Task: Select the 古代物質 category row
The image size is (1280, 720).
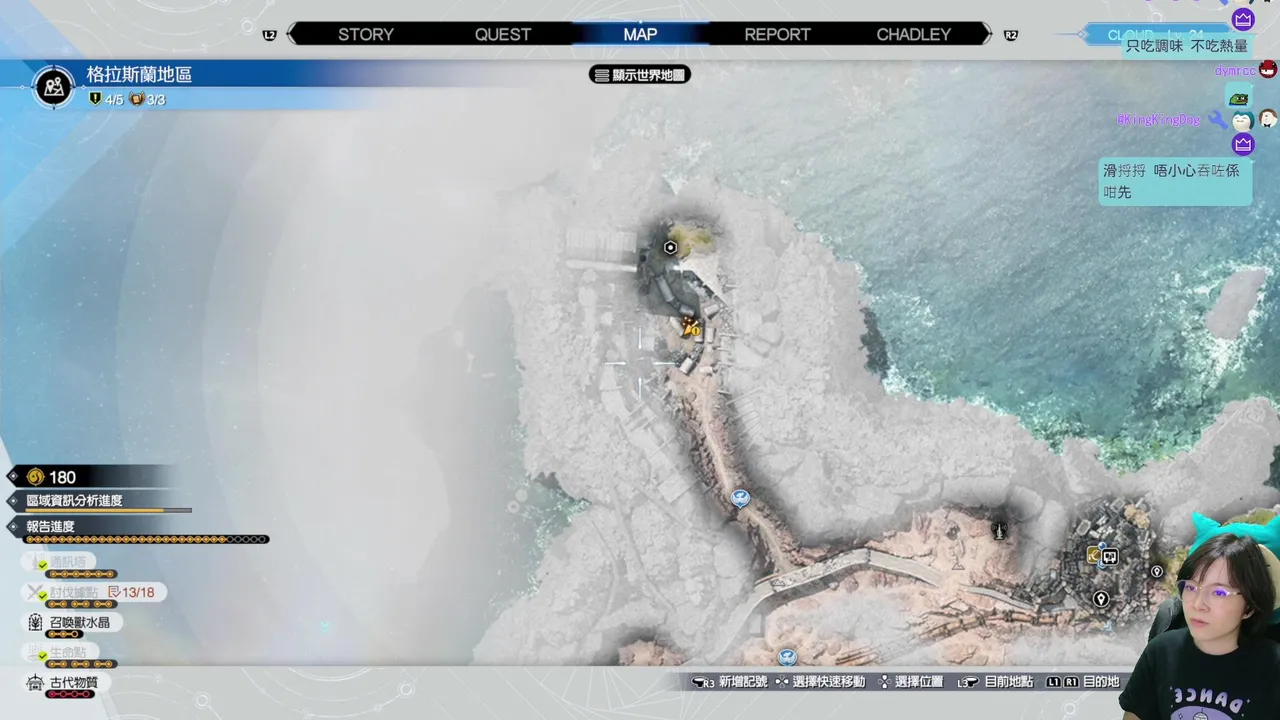Action: (66, 683)
